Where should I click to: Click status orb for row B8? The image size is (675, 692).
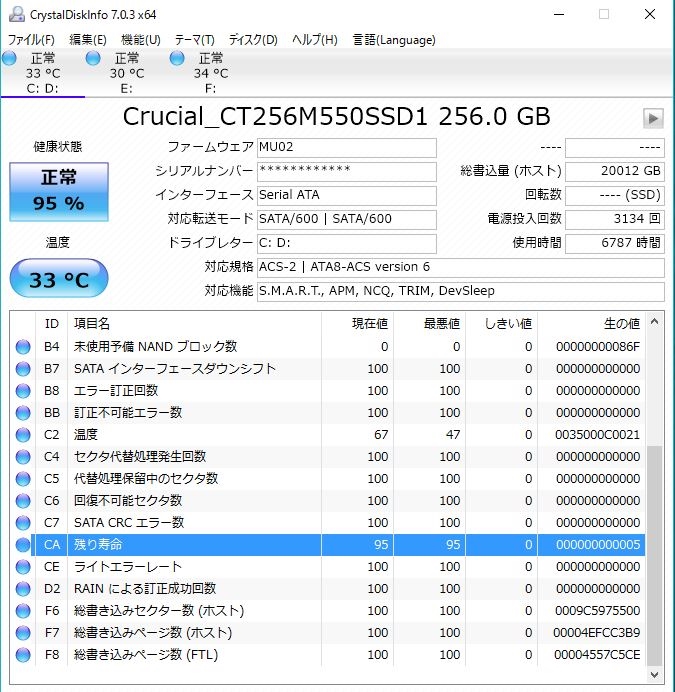[23, 391]
